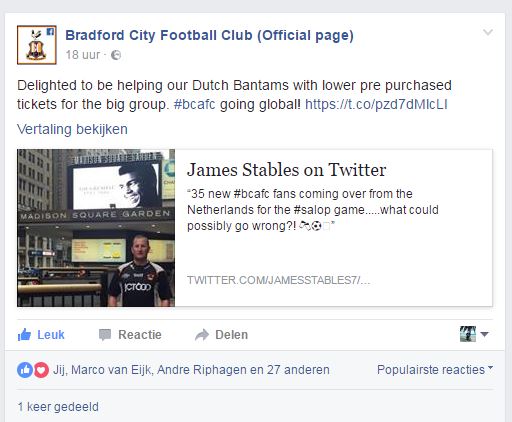Viewport: 512px width, 422px height.
Task: Open the profile picture selector dropdown
Action: (x=474, y=334)
